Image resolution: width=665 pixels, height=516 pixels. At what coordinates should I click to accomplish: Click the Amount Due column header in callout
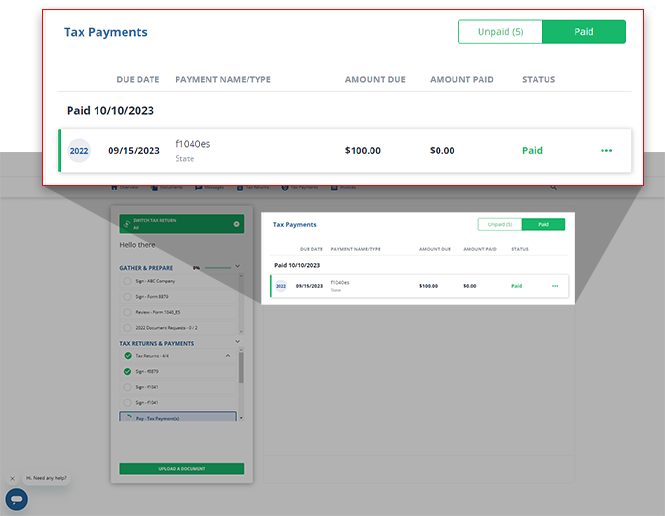pyautogui.click(x=375, y=79)
